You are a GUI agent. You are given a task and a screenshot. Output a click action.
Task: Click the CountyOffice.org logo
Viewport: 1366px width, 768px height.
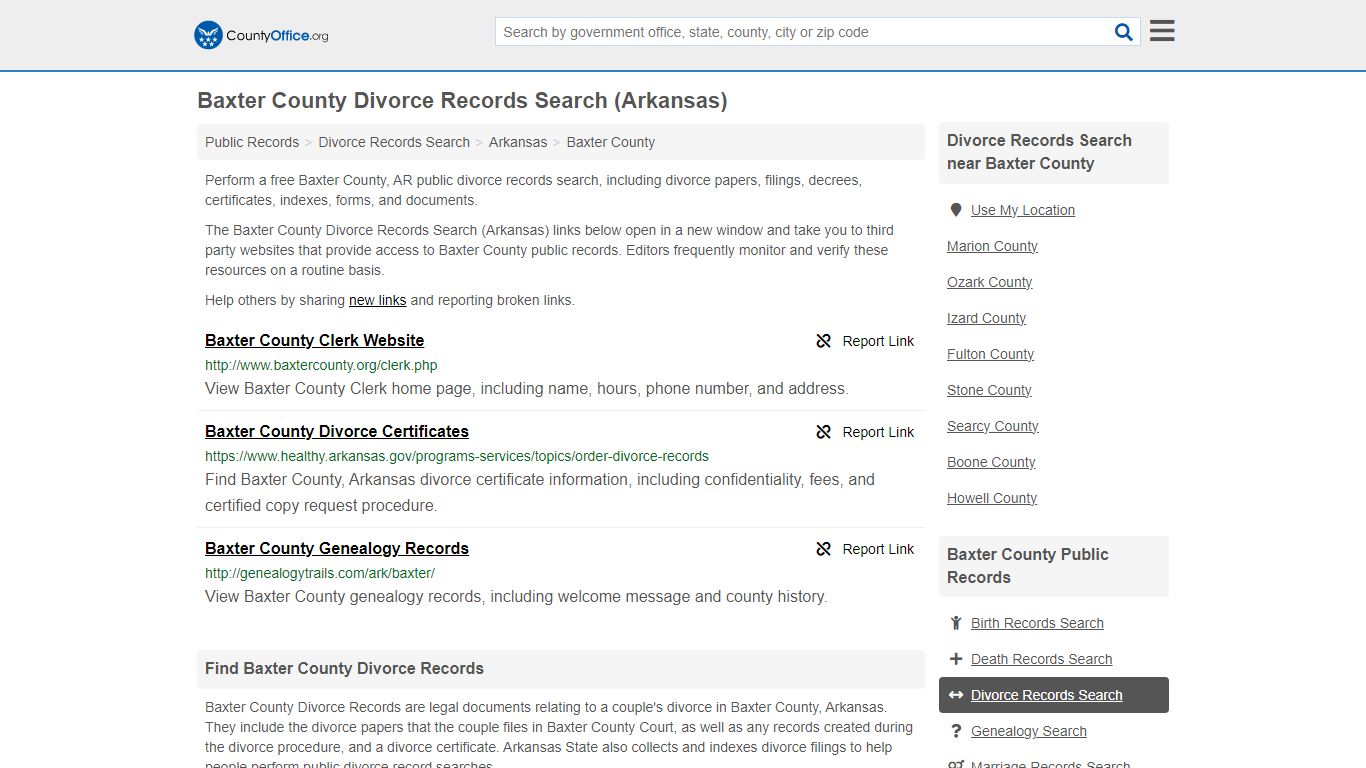(x=261, y=35)
